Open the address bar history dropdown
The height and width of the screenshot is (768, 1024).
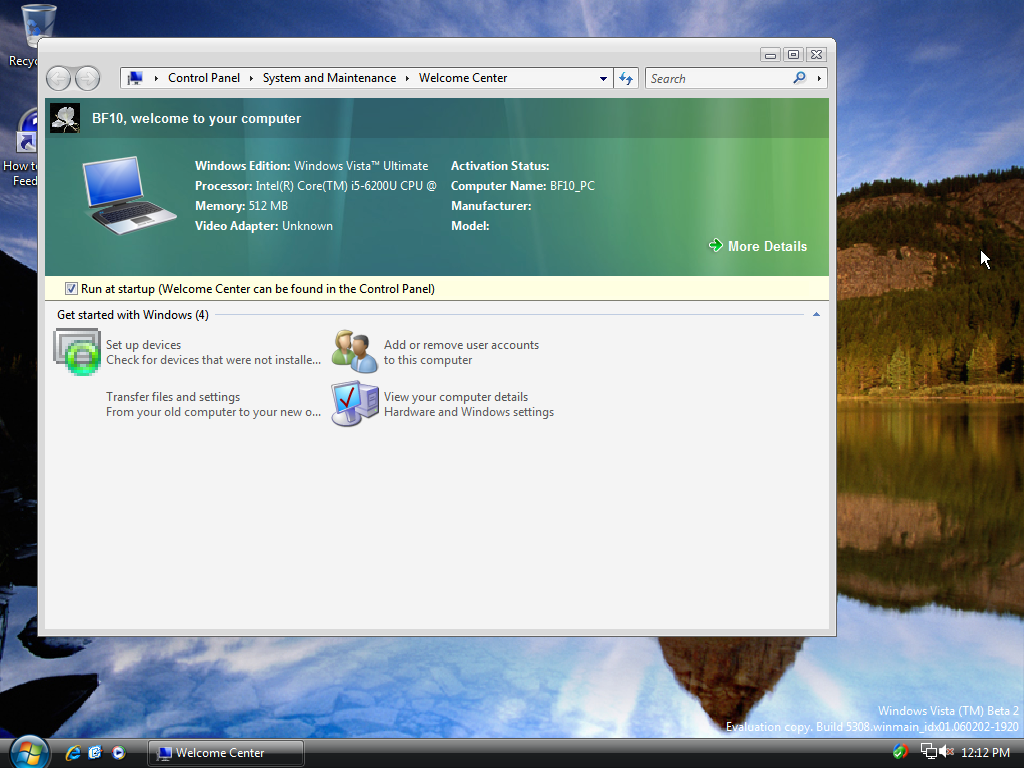[603, 78]
